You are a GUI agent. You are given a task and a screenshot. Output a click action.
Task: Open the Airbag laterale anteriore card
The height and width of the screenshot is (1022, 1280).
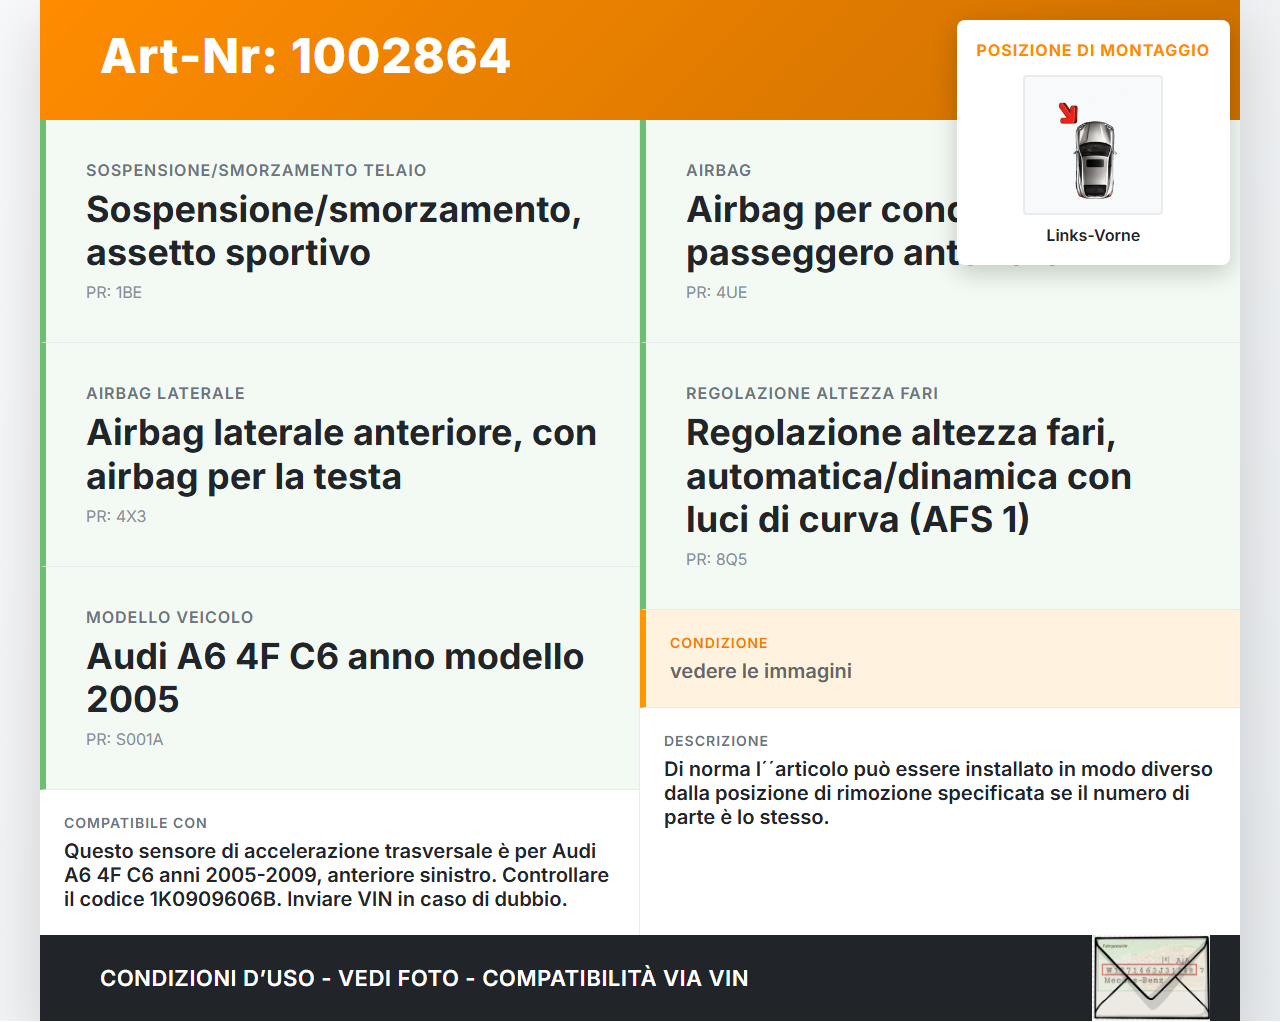pyautogui.click(x=341, y=454)
